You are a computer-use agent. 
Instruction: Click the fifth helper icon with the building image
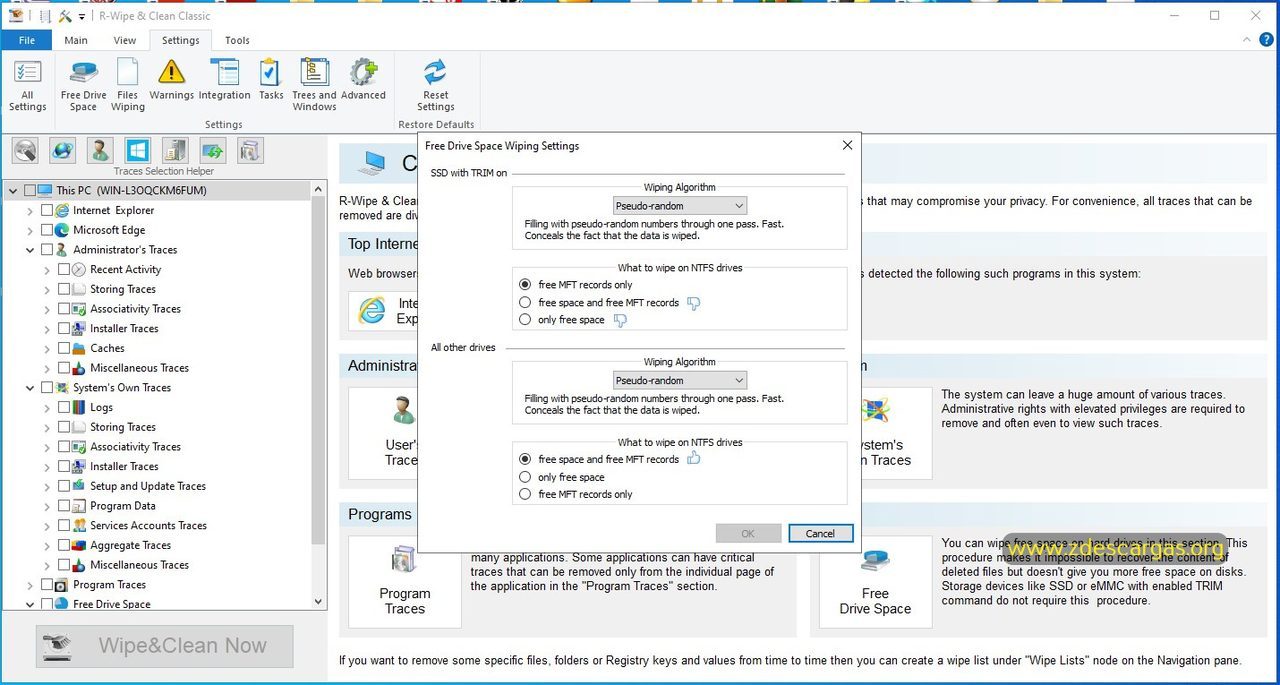175,151
